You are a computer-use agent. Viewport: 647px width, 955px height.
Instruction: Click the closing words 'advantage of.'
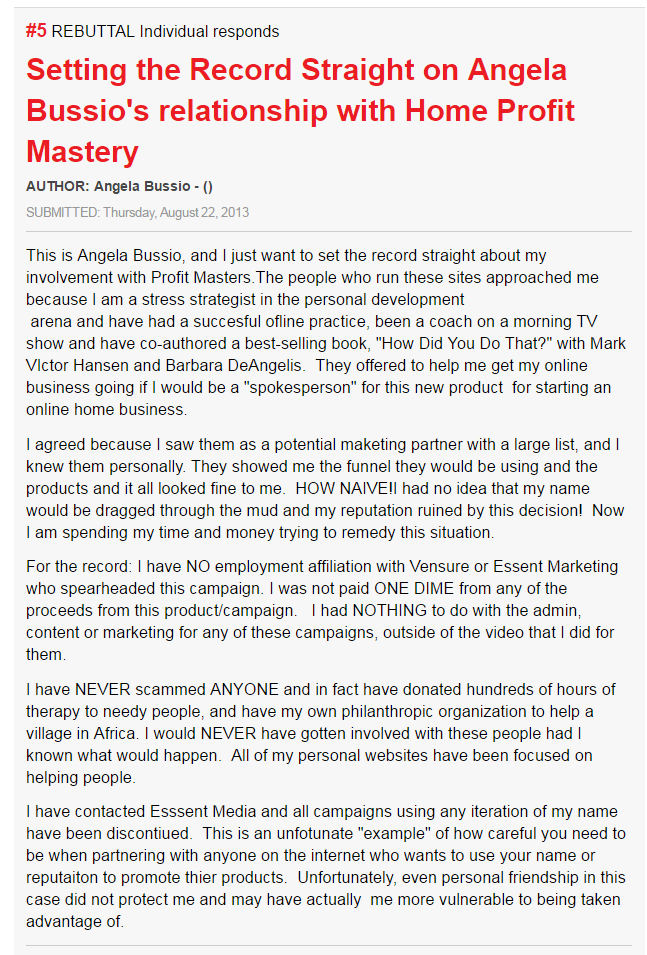75,921
